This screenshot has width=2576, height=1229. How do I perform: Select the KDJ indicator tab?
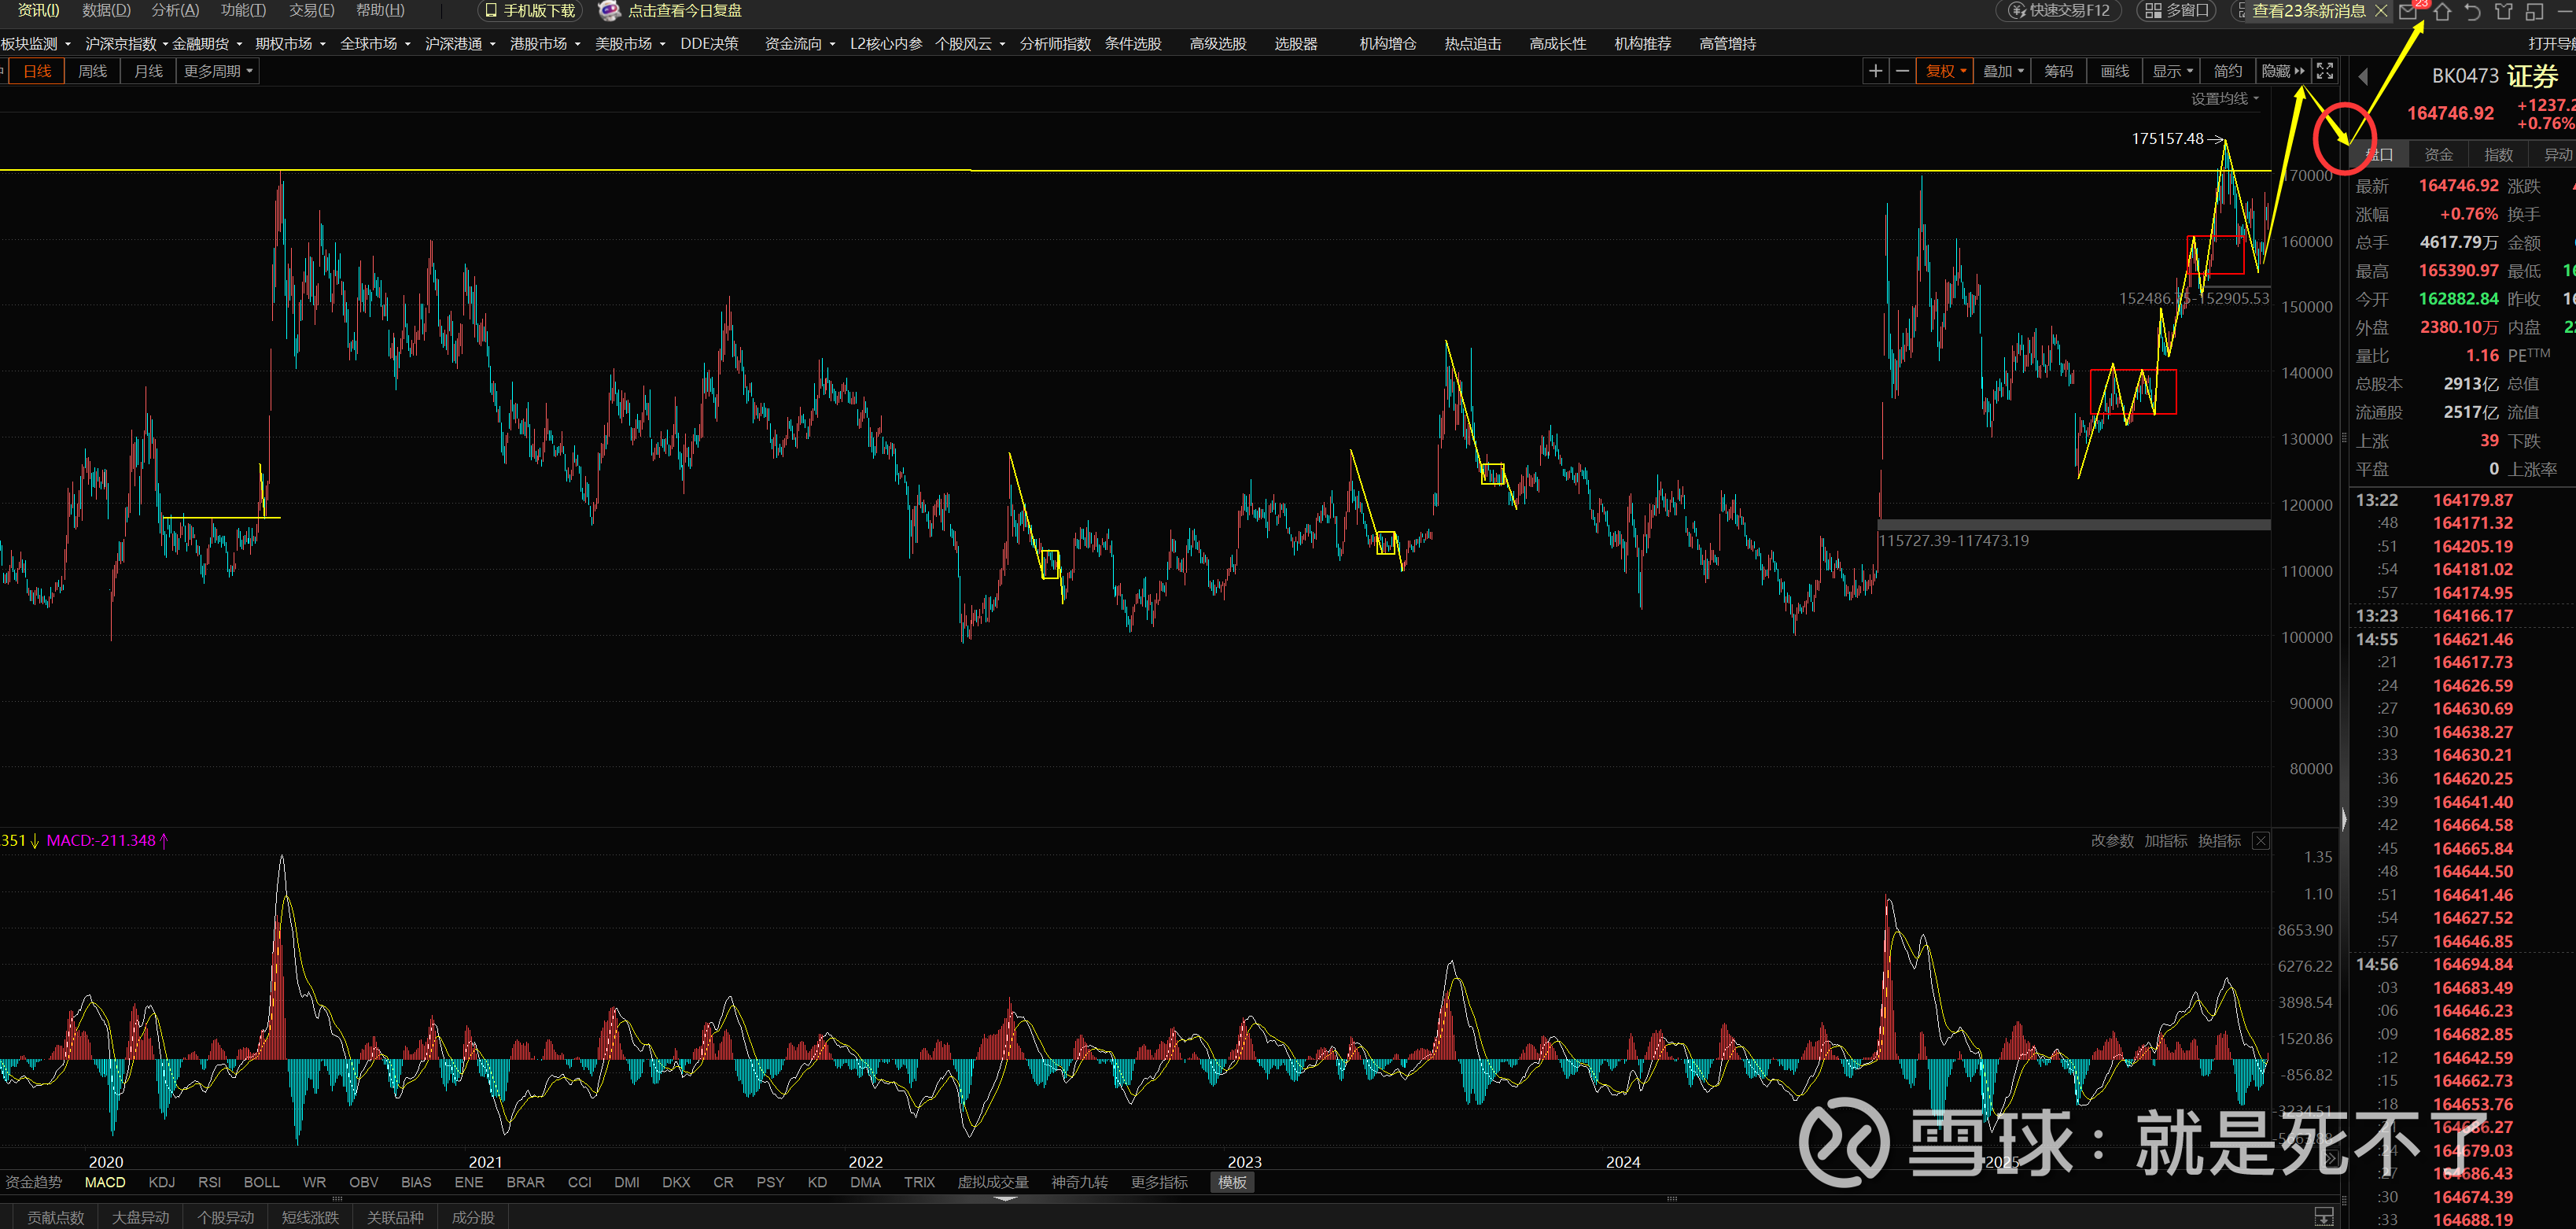[161, 1182]
